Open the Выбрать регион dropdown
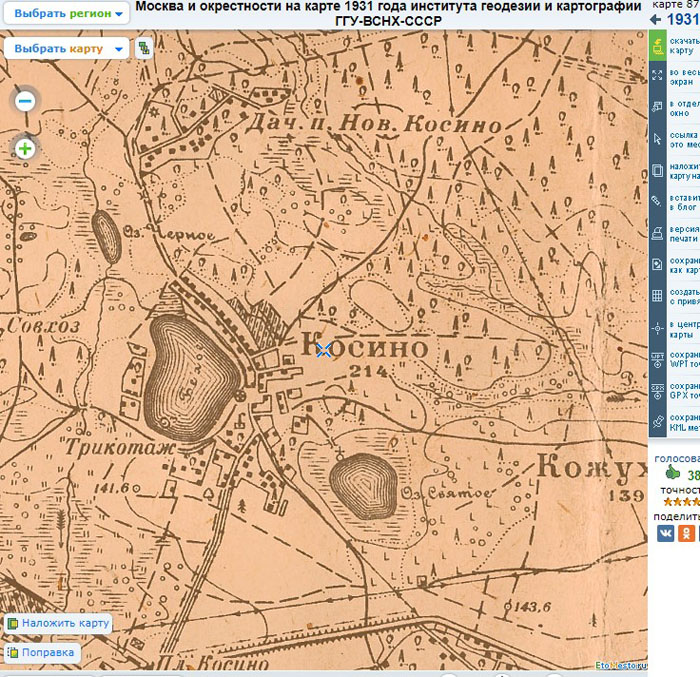Image resolution: width=700 pixels, height=677 pixels. pyautogui.click(x=67, y=13)
